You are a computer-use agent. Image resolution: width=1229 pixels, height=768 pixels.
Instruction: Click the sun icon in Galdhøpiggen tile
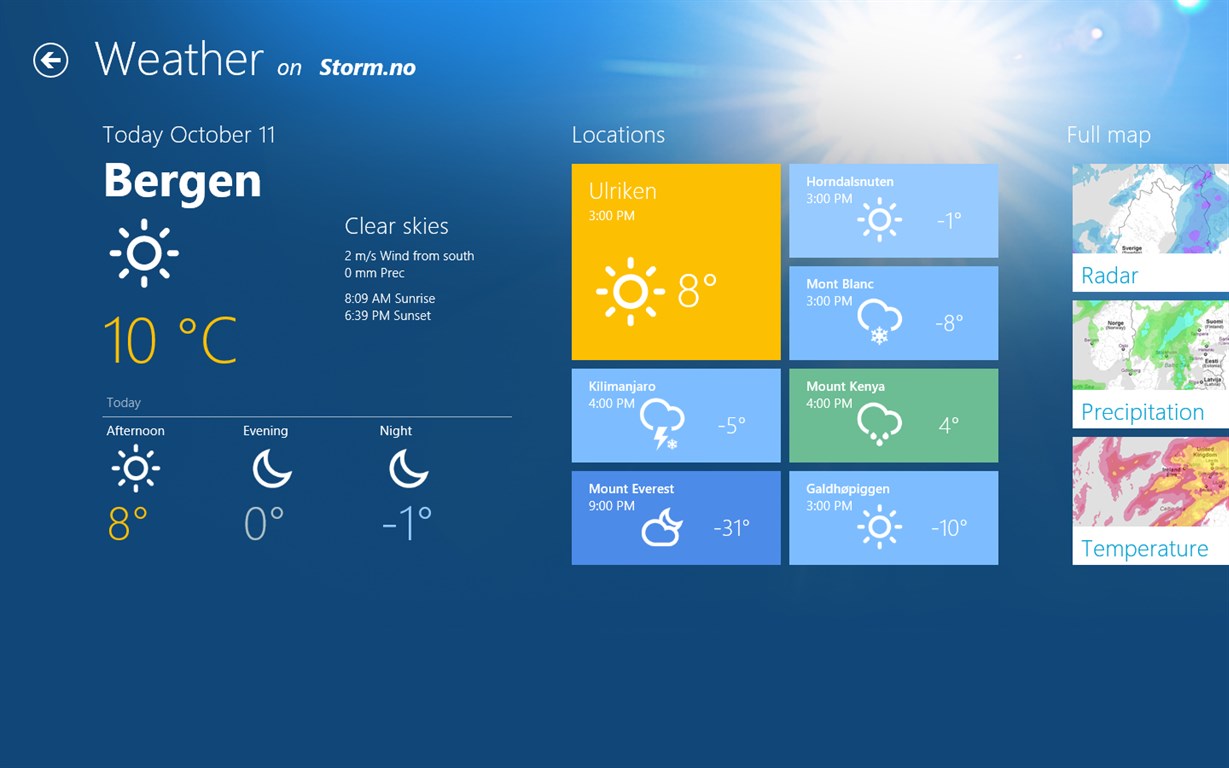click(879, 527)
